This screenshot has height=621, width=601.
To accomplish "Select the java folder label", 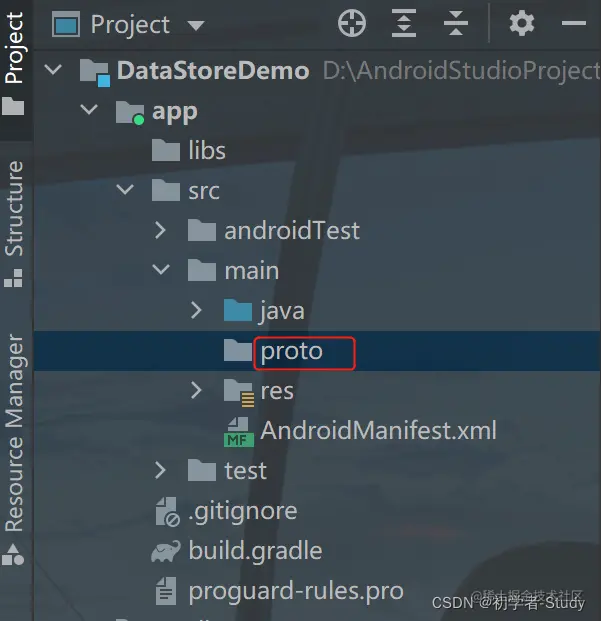I will click(x=282, y=311).
